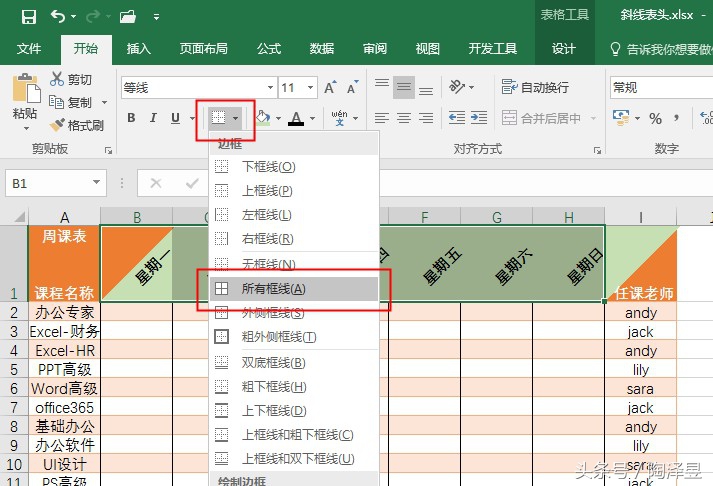Open the File (文件) tab
Viewport: 713px width, 486px height.
(29, 48)
